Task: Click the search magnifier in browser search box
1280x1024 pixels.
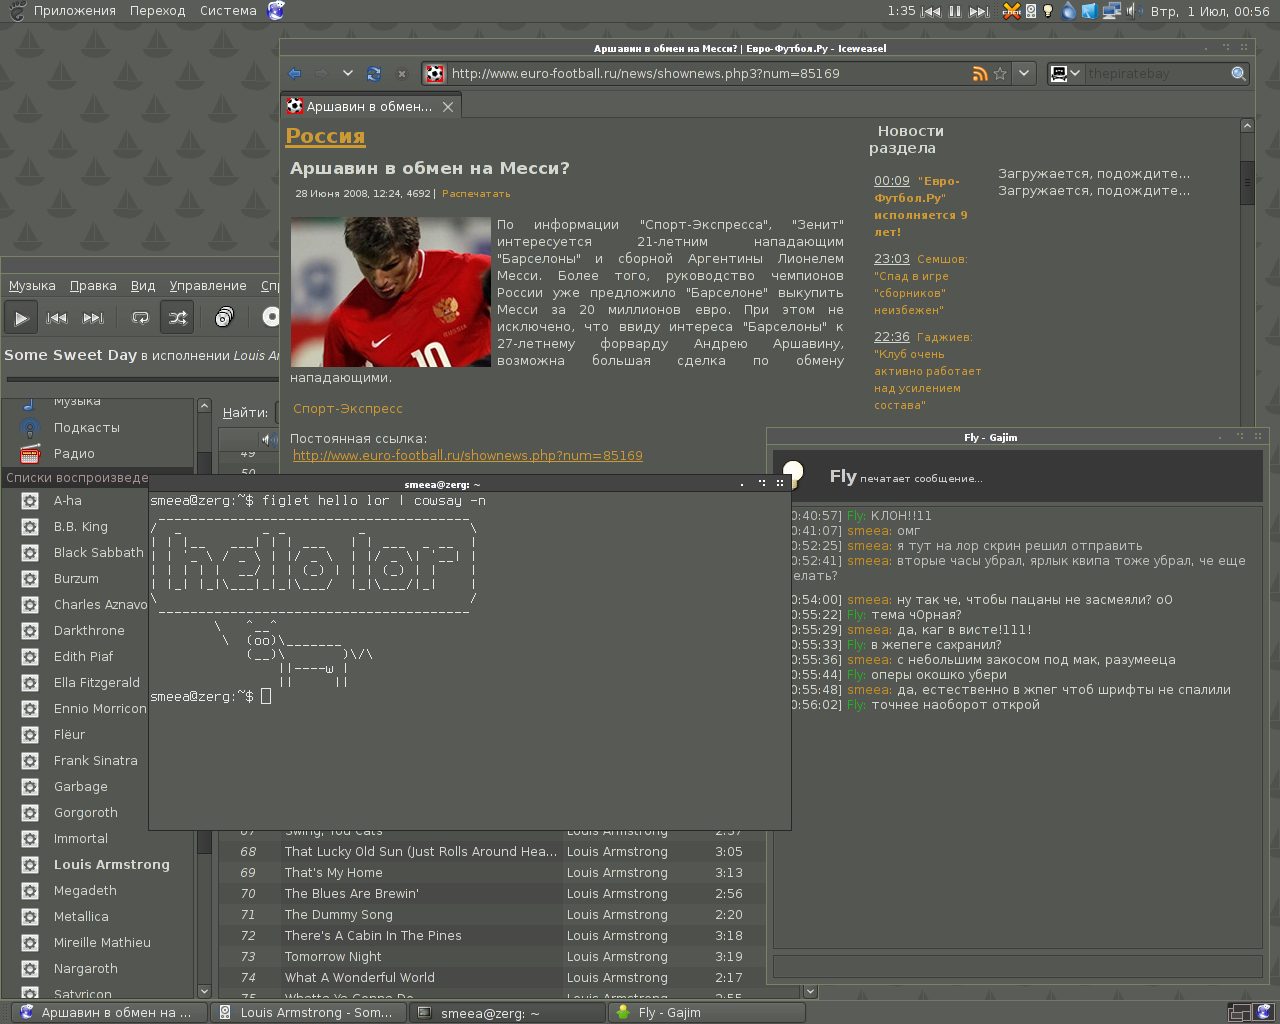Action: 1239,73
